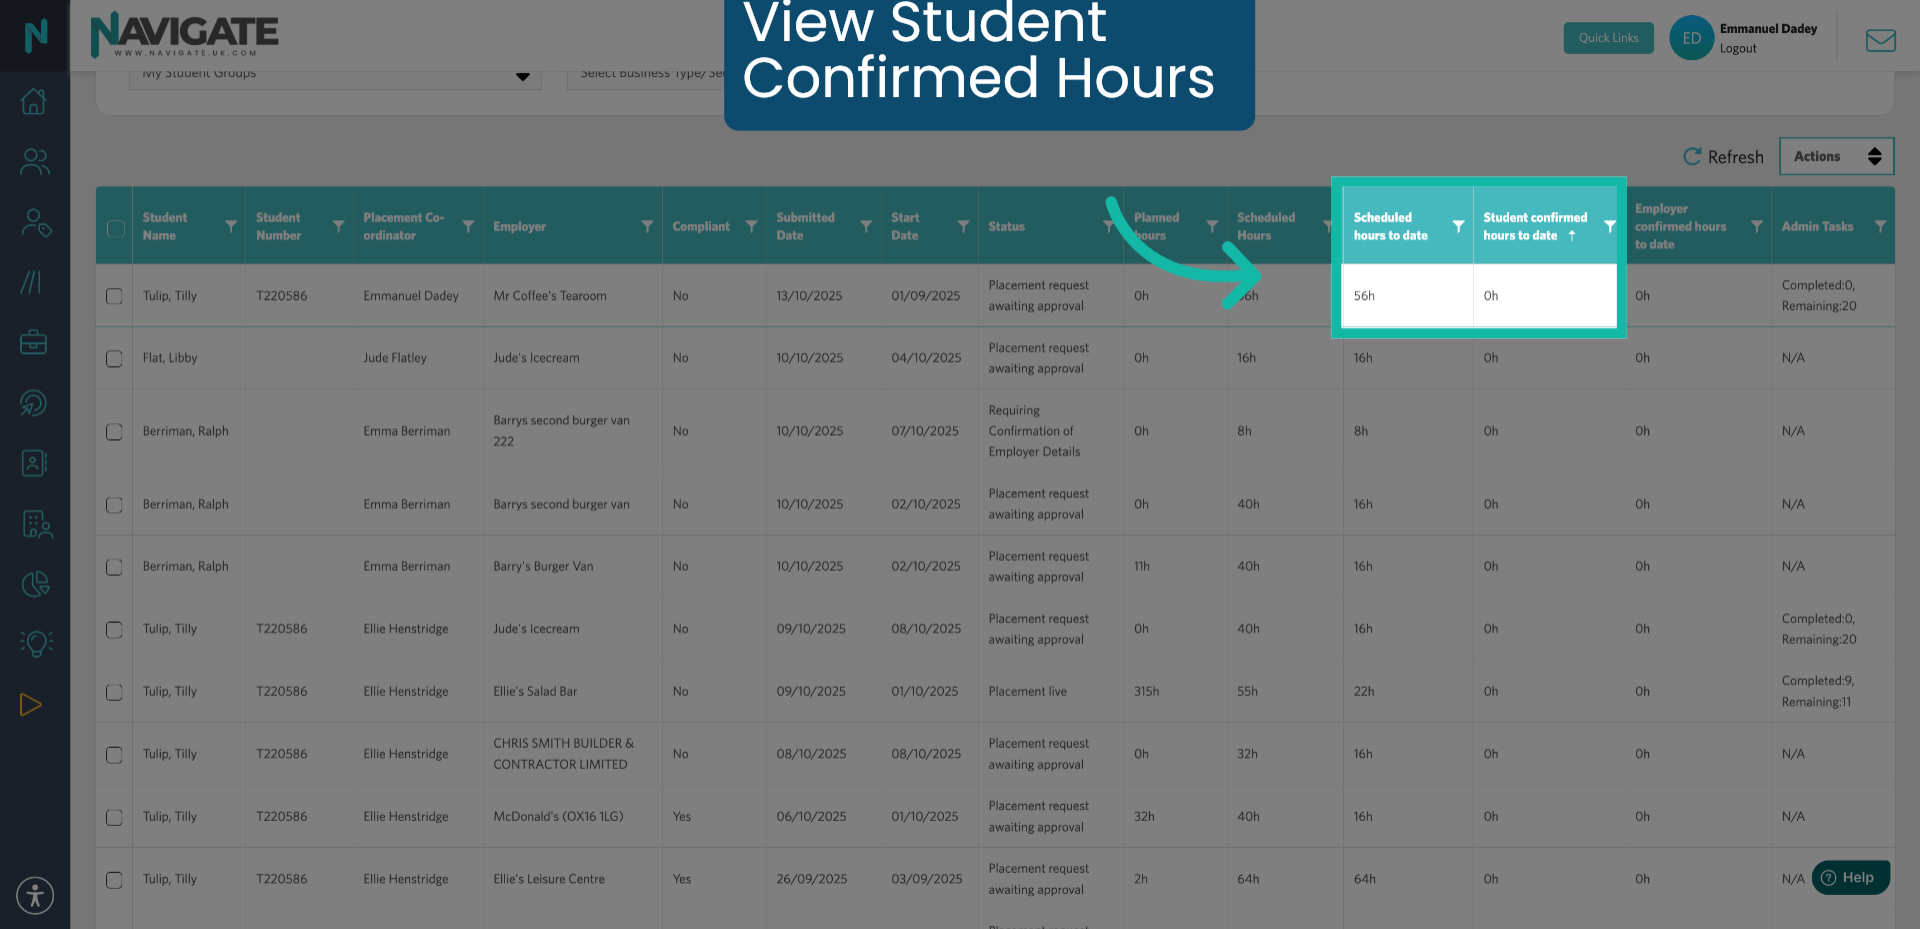The height and width of the screenshot is (929, 1920).
Task: Click the lightbulb ideas sidebar icon
Action: click(x=36, y=643)
